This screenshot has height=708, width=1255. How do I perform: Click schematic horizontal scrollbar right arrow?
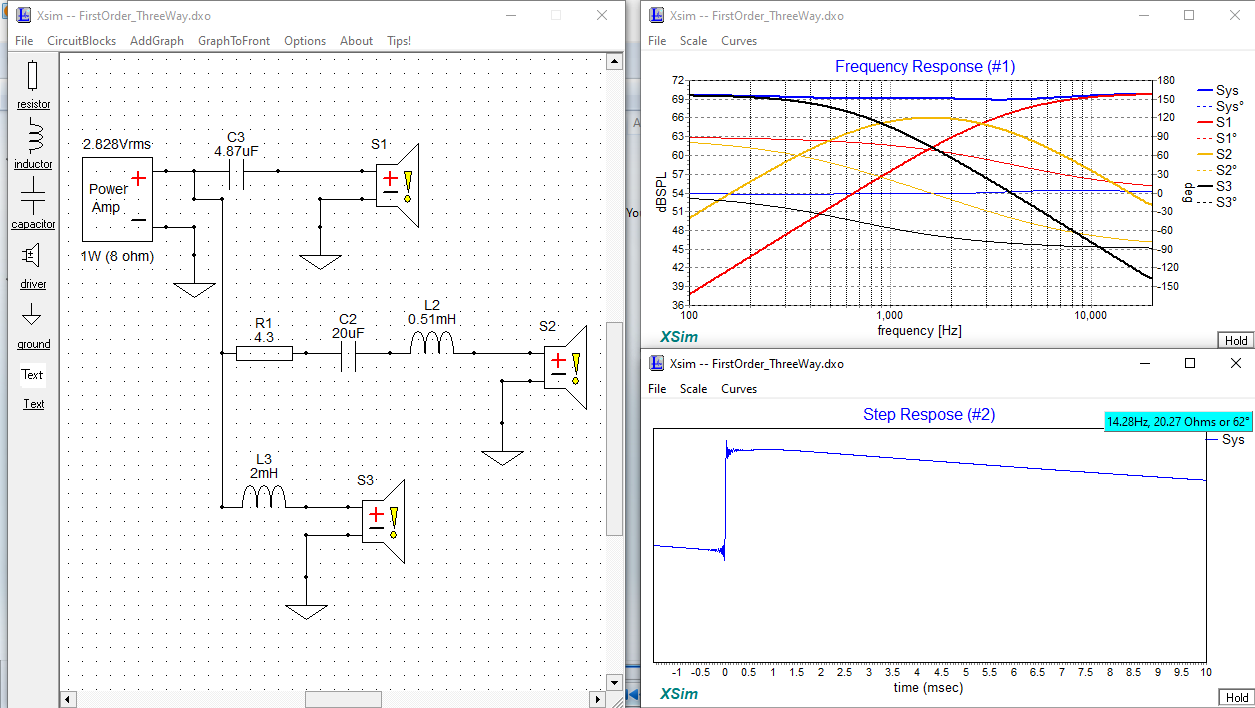point(598,699)
